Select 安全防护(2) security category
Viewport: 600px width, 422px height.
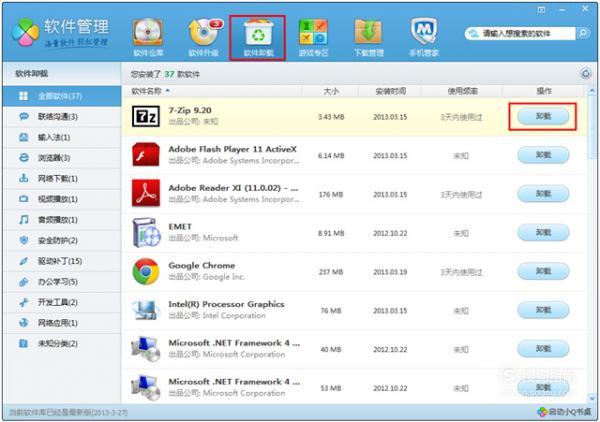(x=62, y=240)
